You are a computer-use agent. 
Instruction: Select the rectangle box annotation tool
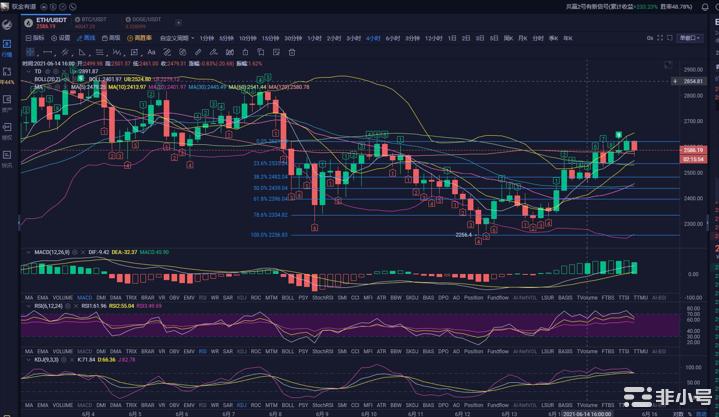(x=134, y=52)
